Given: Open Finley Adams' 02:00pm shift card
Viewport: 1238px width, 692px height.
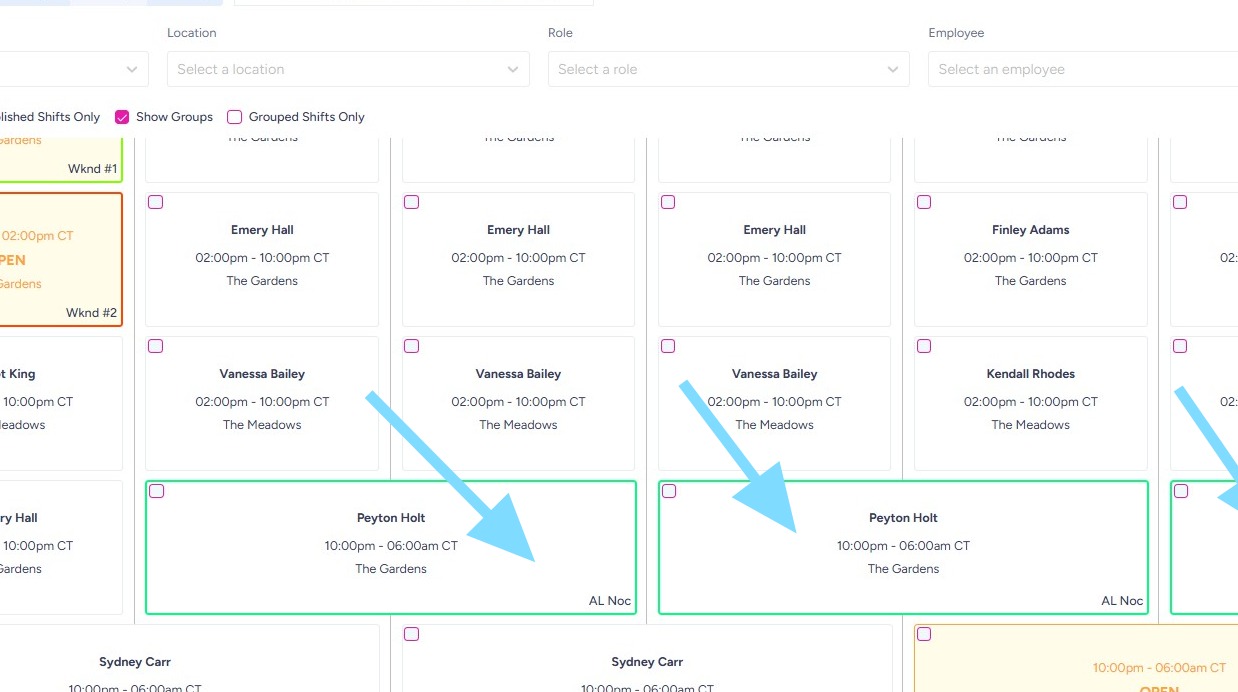Looking at the screenshot, I should click(1030, 257).
